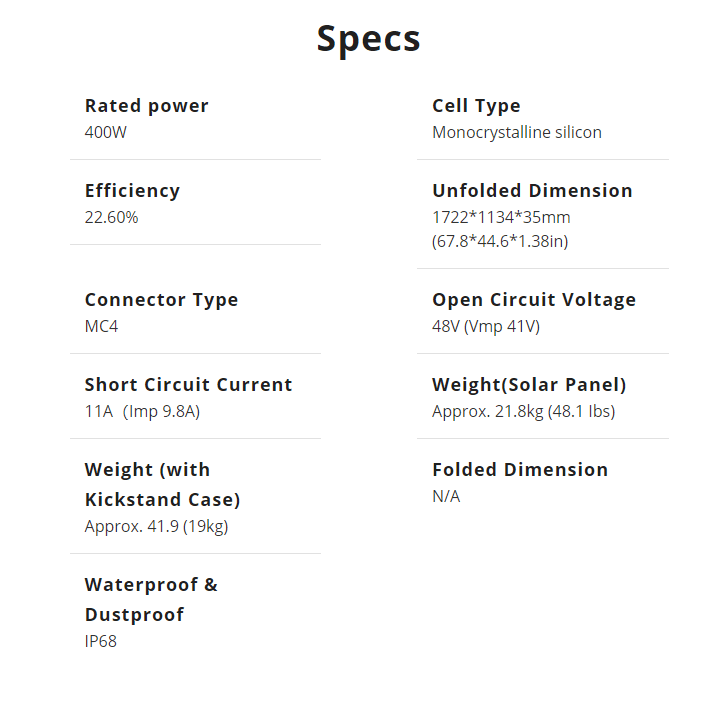Click the 11A (Imp 9.8A) value
Image resolution: width=708 pixels, height=716 pixels.
click(142, 411)
